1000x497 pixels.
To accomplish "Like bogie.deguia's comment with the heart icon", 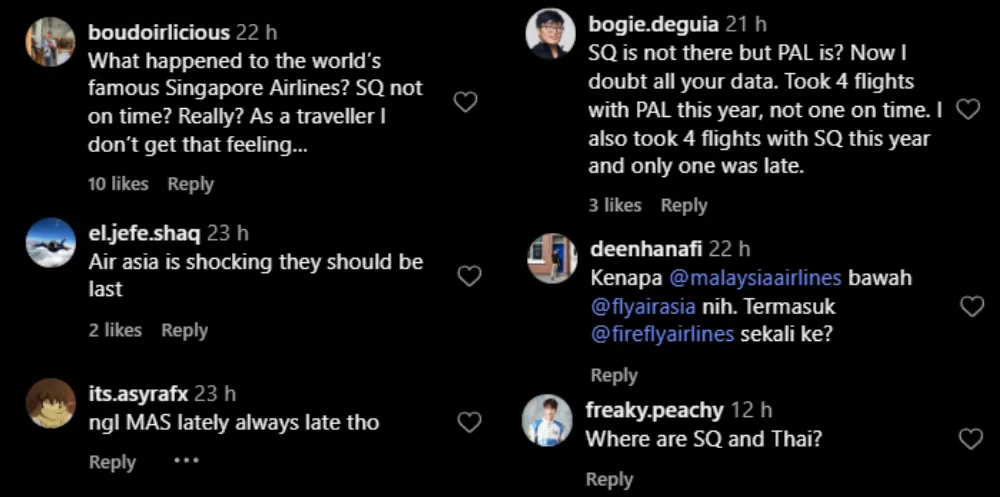I will [x=967, y=110].
